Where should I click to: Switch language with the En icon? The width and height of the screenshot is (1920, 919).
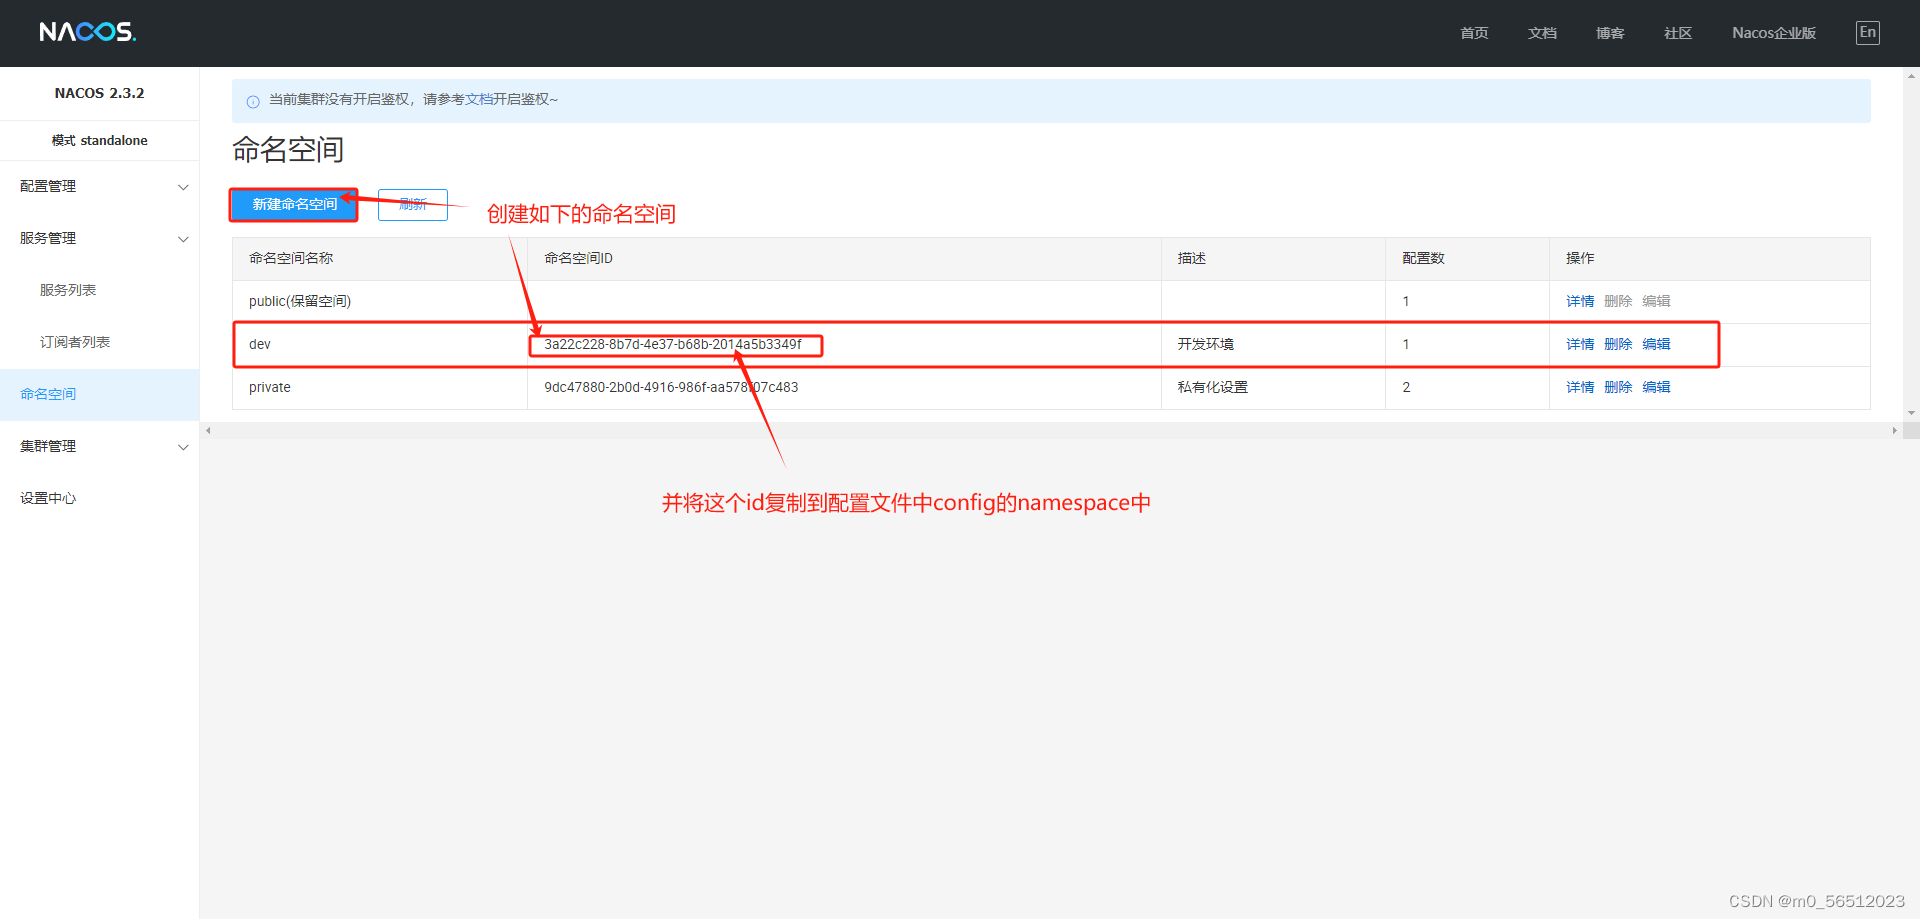pos(1867,32)
